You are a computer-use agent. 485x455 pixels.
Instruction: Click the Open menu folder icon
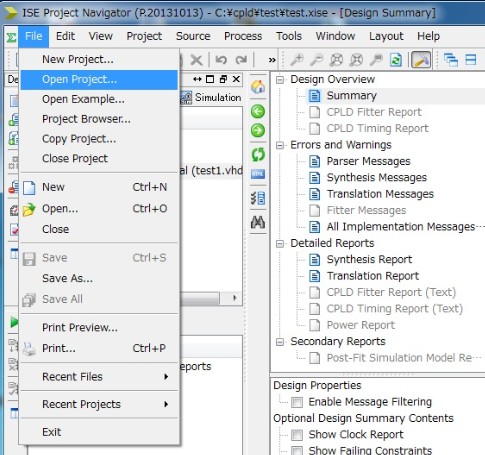(29, 210)
